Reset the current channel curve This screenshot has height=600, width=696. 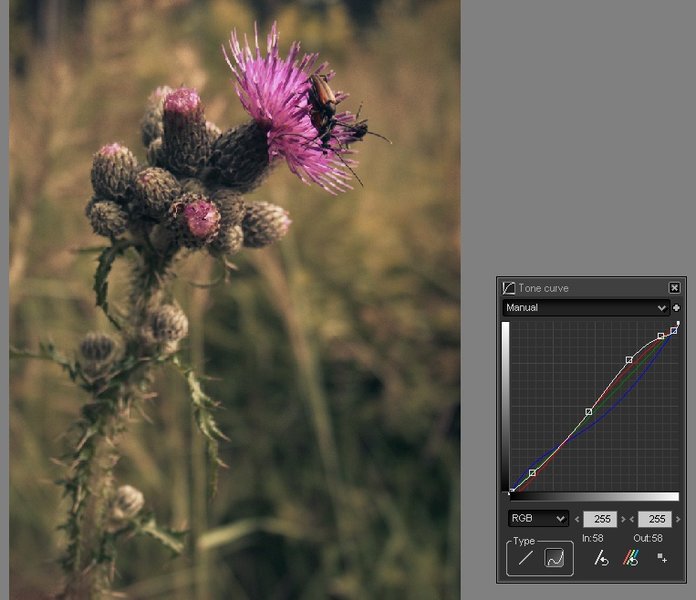[x=601, y=559]
